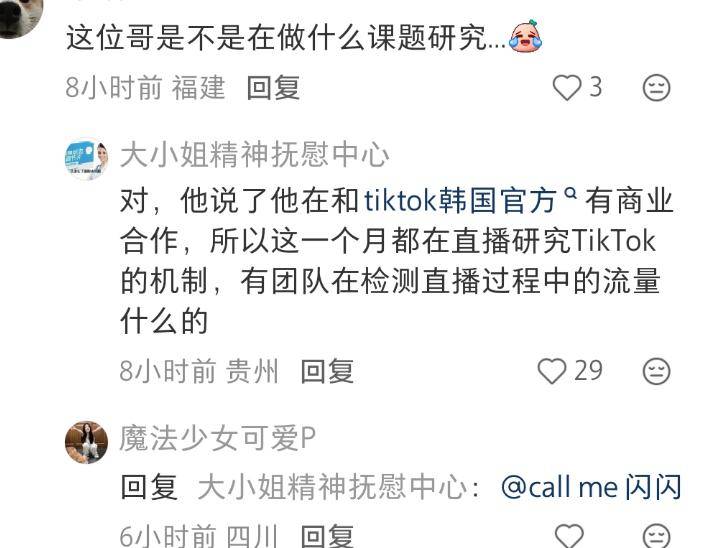The width and height of the screenshot is (715, 548).
Task: Like 魔法少女可爱P's 四川 comment
Action: click(x=570, y=536)
